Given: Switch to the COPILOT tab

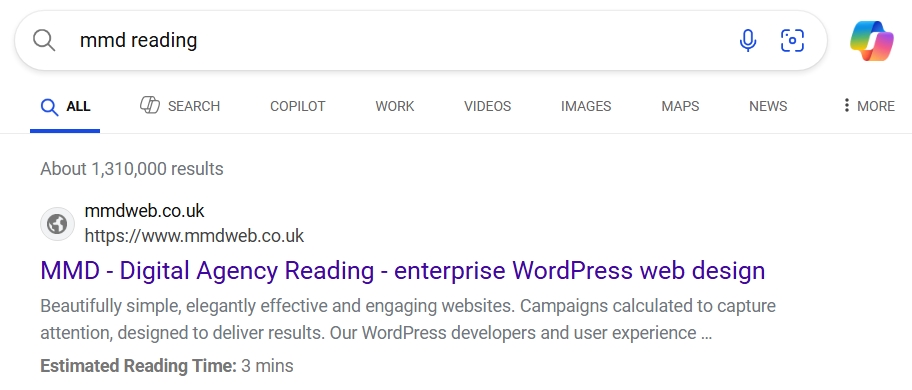Looking at the screenshot, I should (298, 106).
